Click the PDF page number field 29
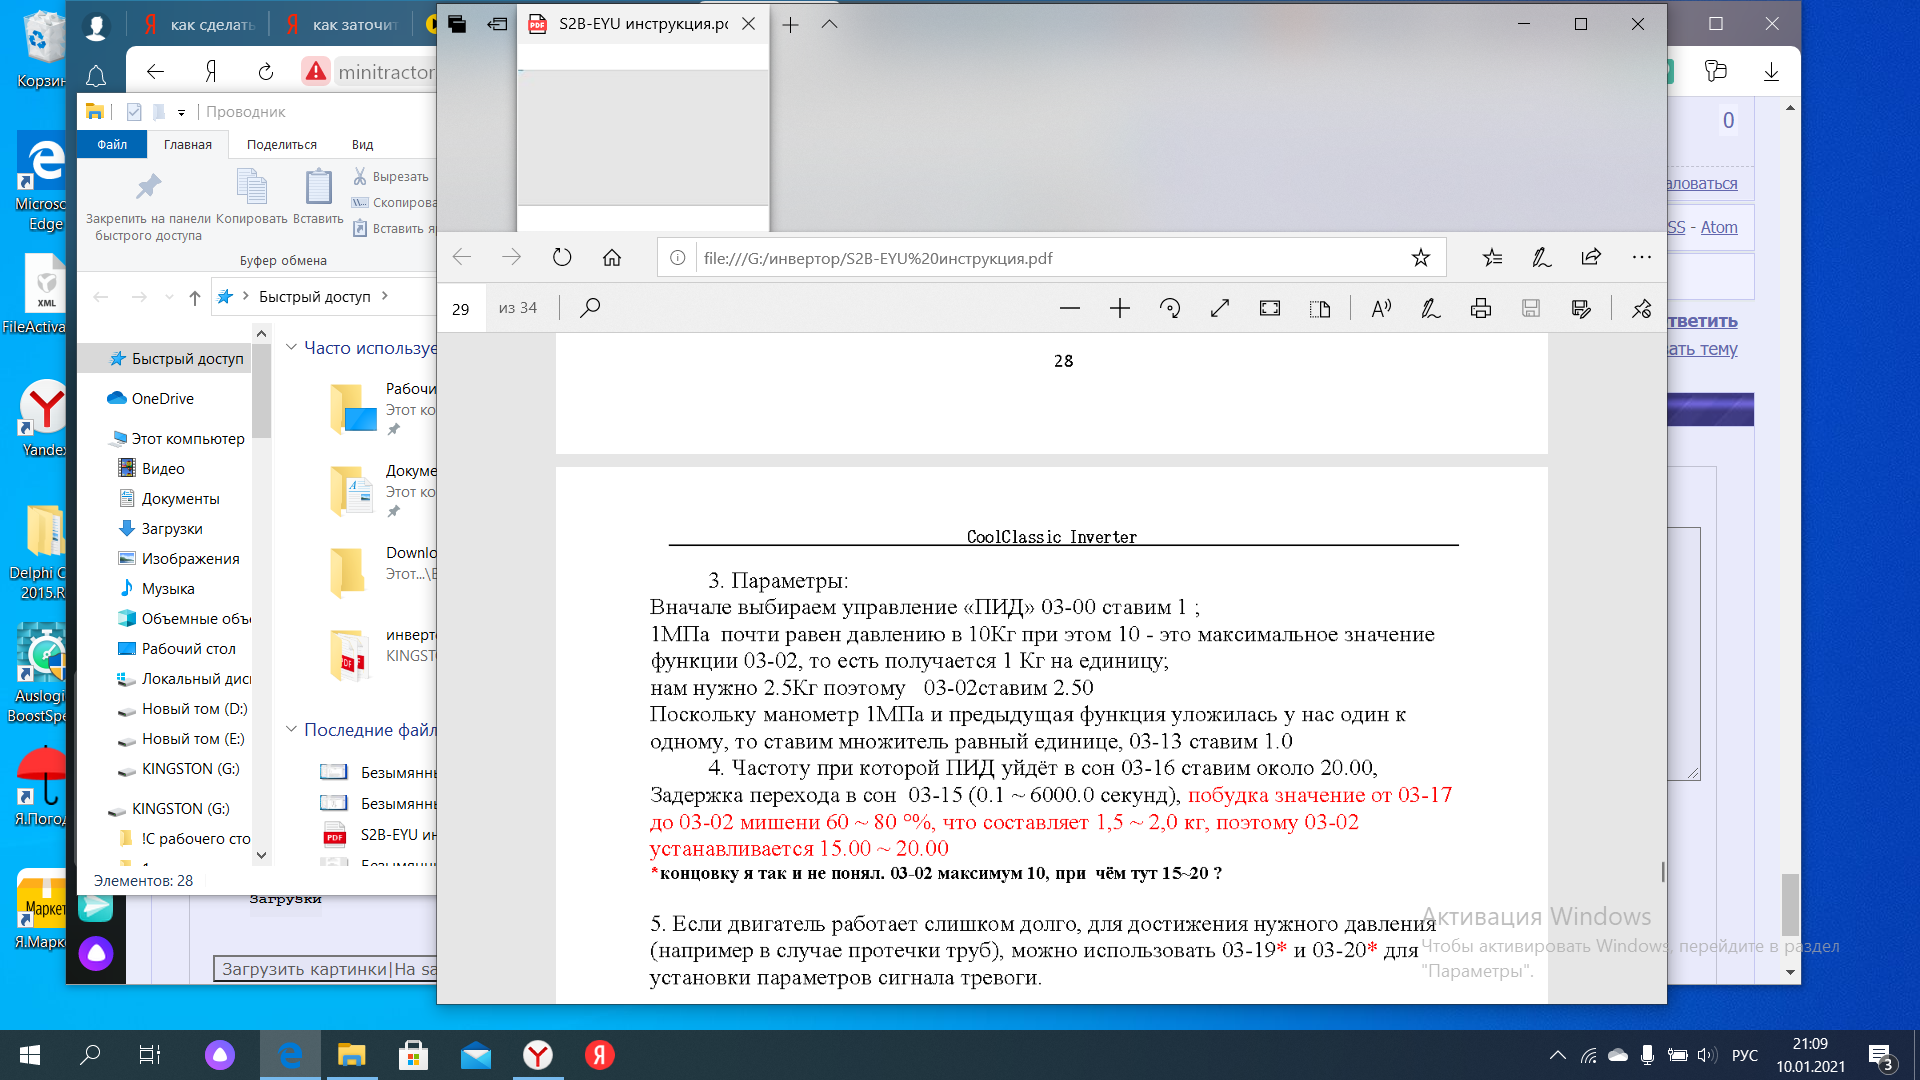 click(461, 309)
